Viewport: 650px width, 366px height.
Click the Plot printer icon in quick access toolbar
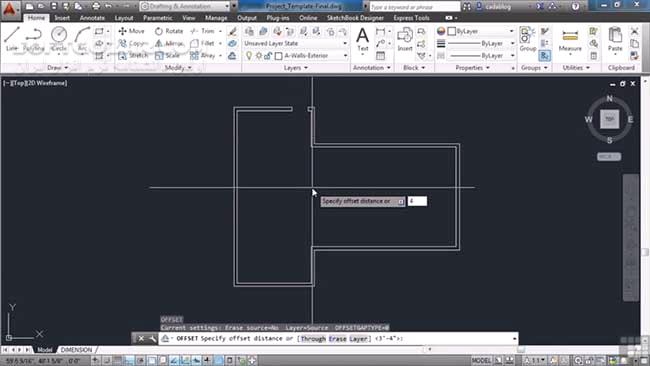[x=96, y=6]
